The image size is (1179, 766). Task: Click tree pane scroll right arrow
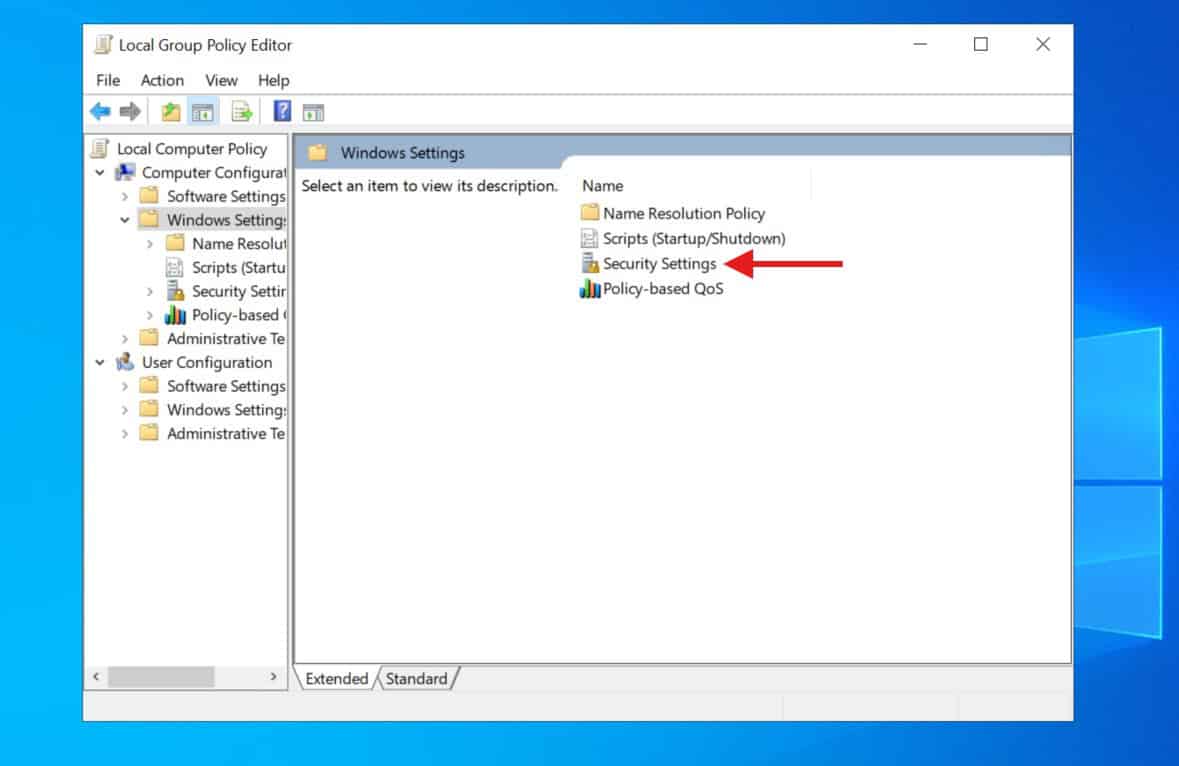pos(274,677)
